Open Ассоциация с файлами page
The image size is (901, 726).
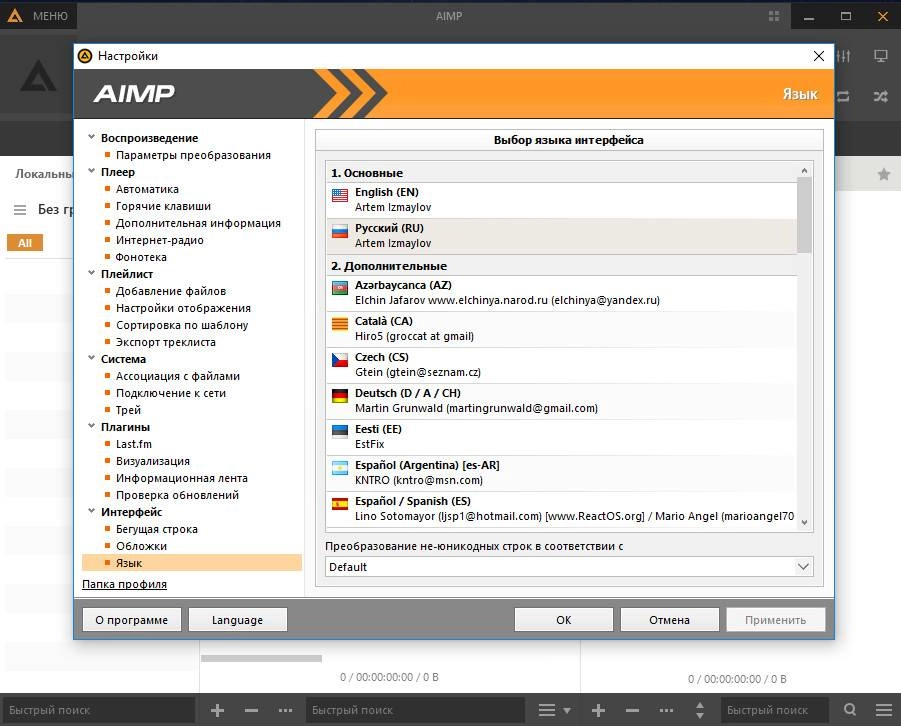point(178,376)
